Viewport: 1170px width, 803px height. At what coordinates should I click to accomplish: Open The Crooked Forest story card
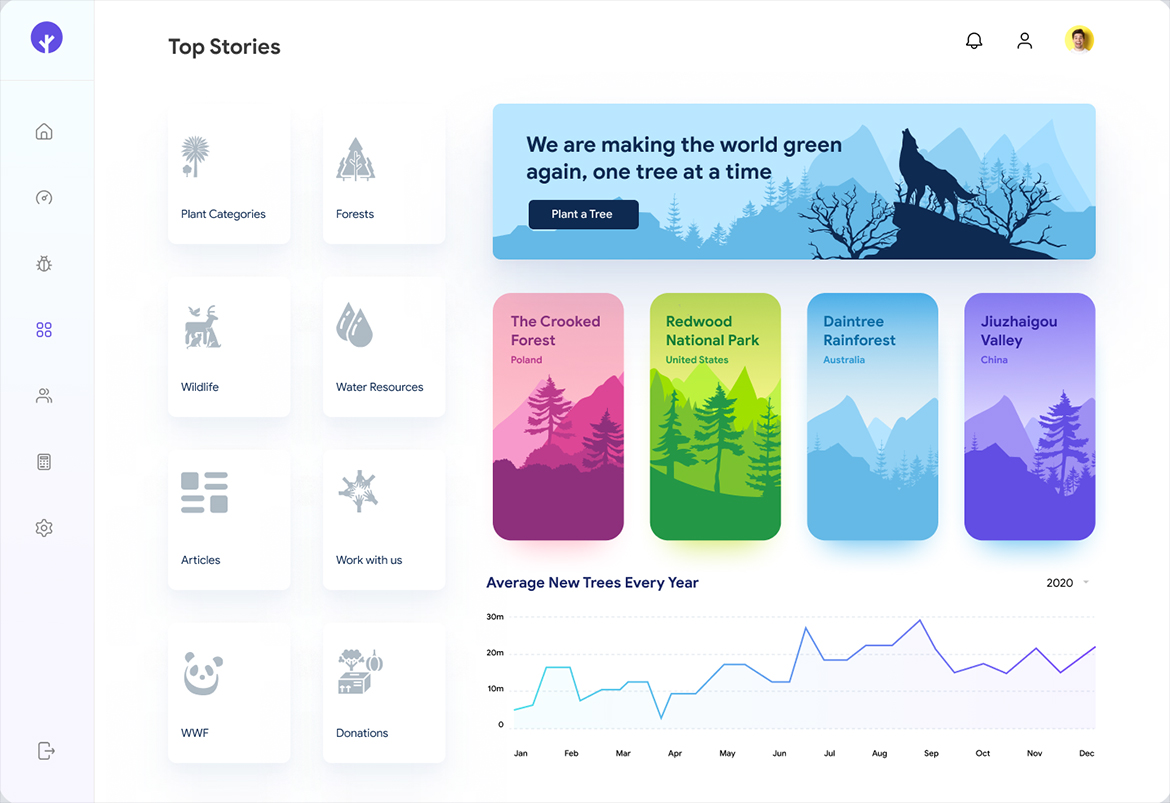558,416
